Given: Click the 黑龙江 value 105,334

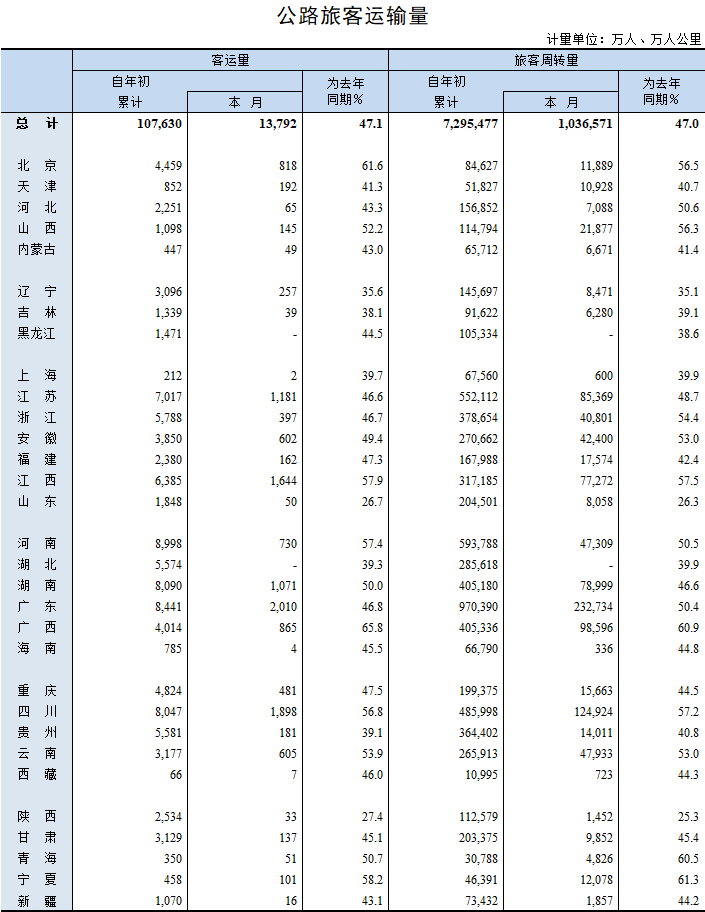Looking at the screenshot, I should (x=478, y=334).
